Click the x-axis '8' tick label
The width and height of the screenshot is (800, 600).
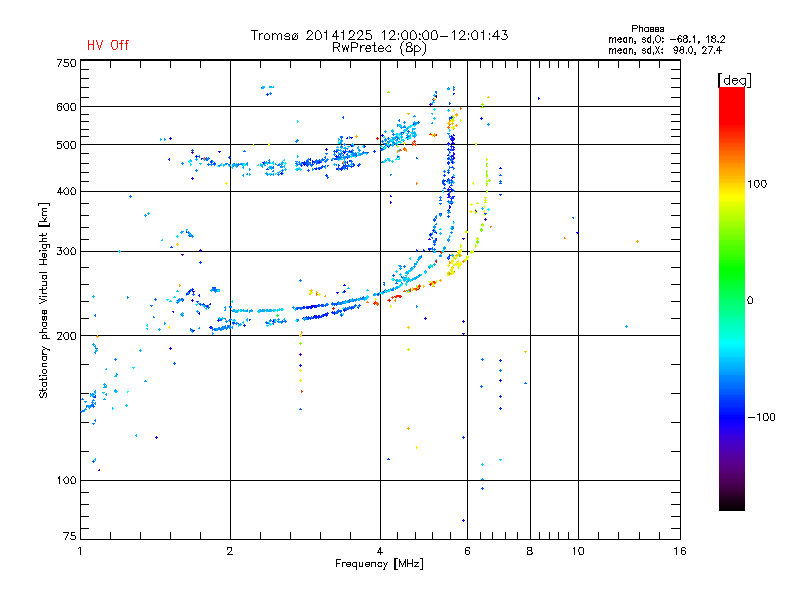(x=530, y=551)
